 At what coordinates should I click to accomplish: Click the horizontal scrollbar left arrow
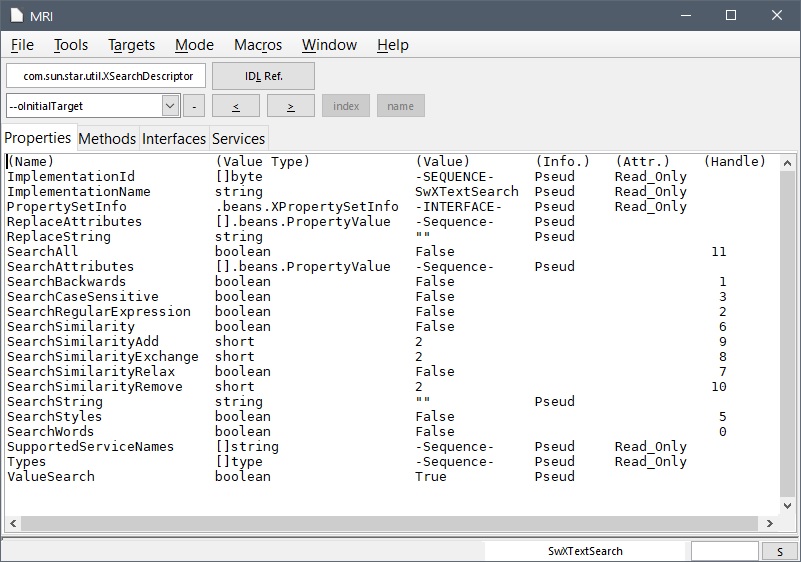[x=13, y=523]
